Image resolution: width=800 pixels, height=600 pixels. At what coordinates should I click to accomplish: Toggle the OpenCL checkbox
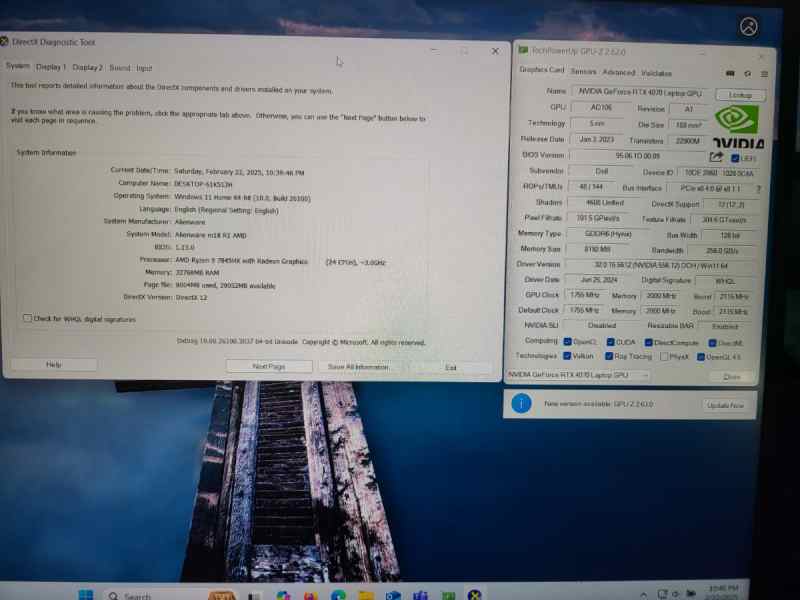pyautogui.click(x=567, y=341)
